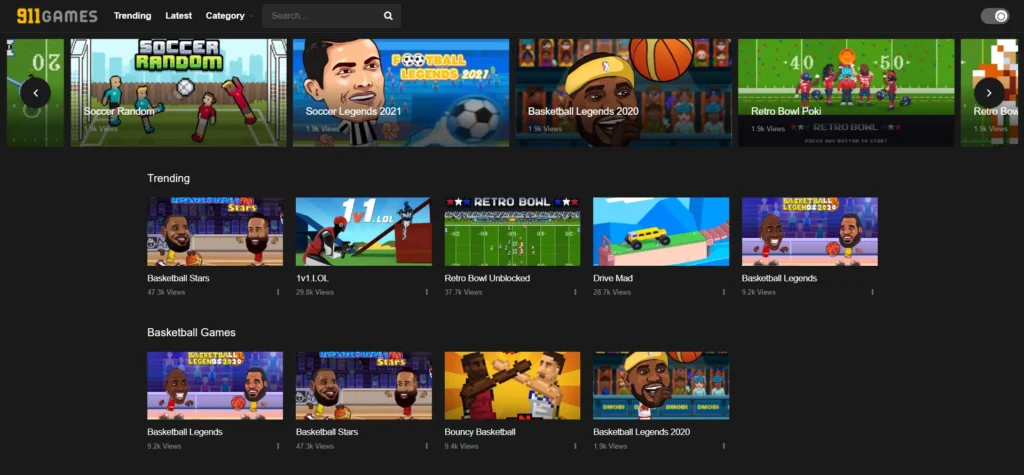Open more options for Trending Basketball Stars
This screenshot has height=475, width=1024.
click(278, 292)
